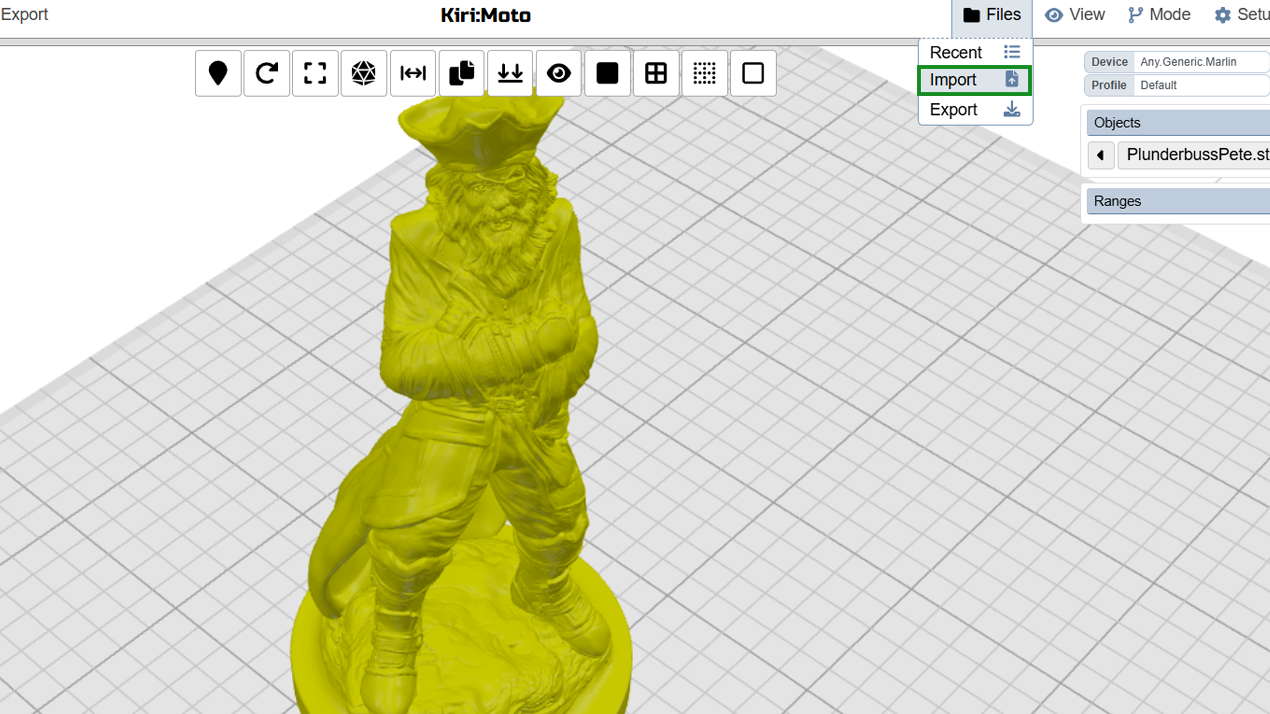This screenshot has width=1270, height=714.
Task: Select the PlunderbussPete object entry
Action: tap(1194, 155)
